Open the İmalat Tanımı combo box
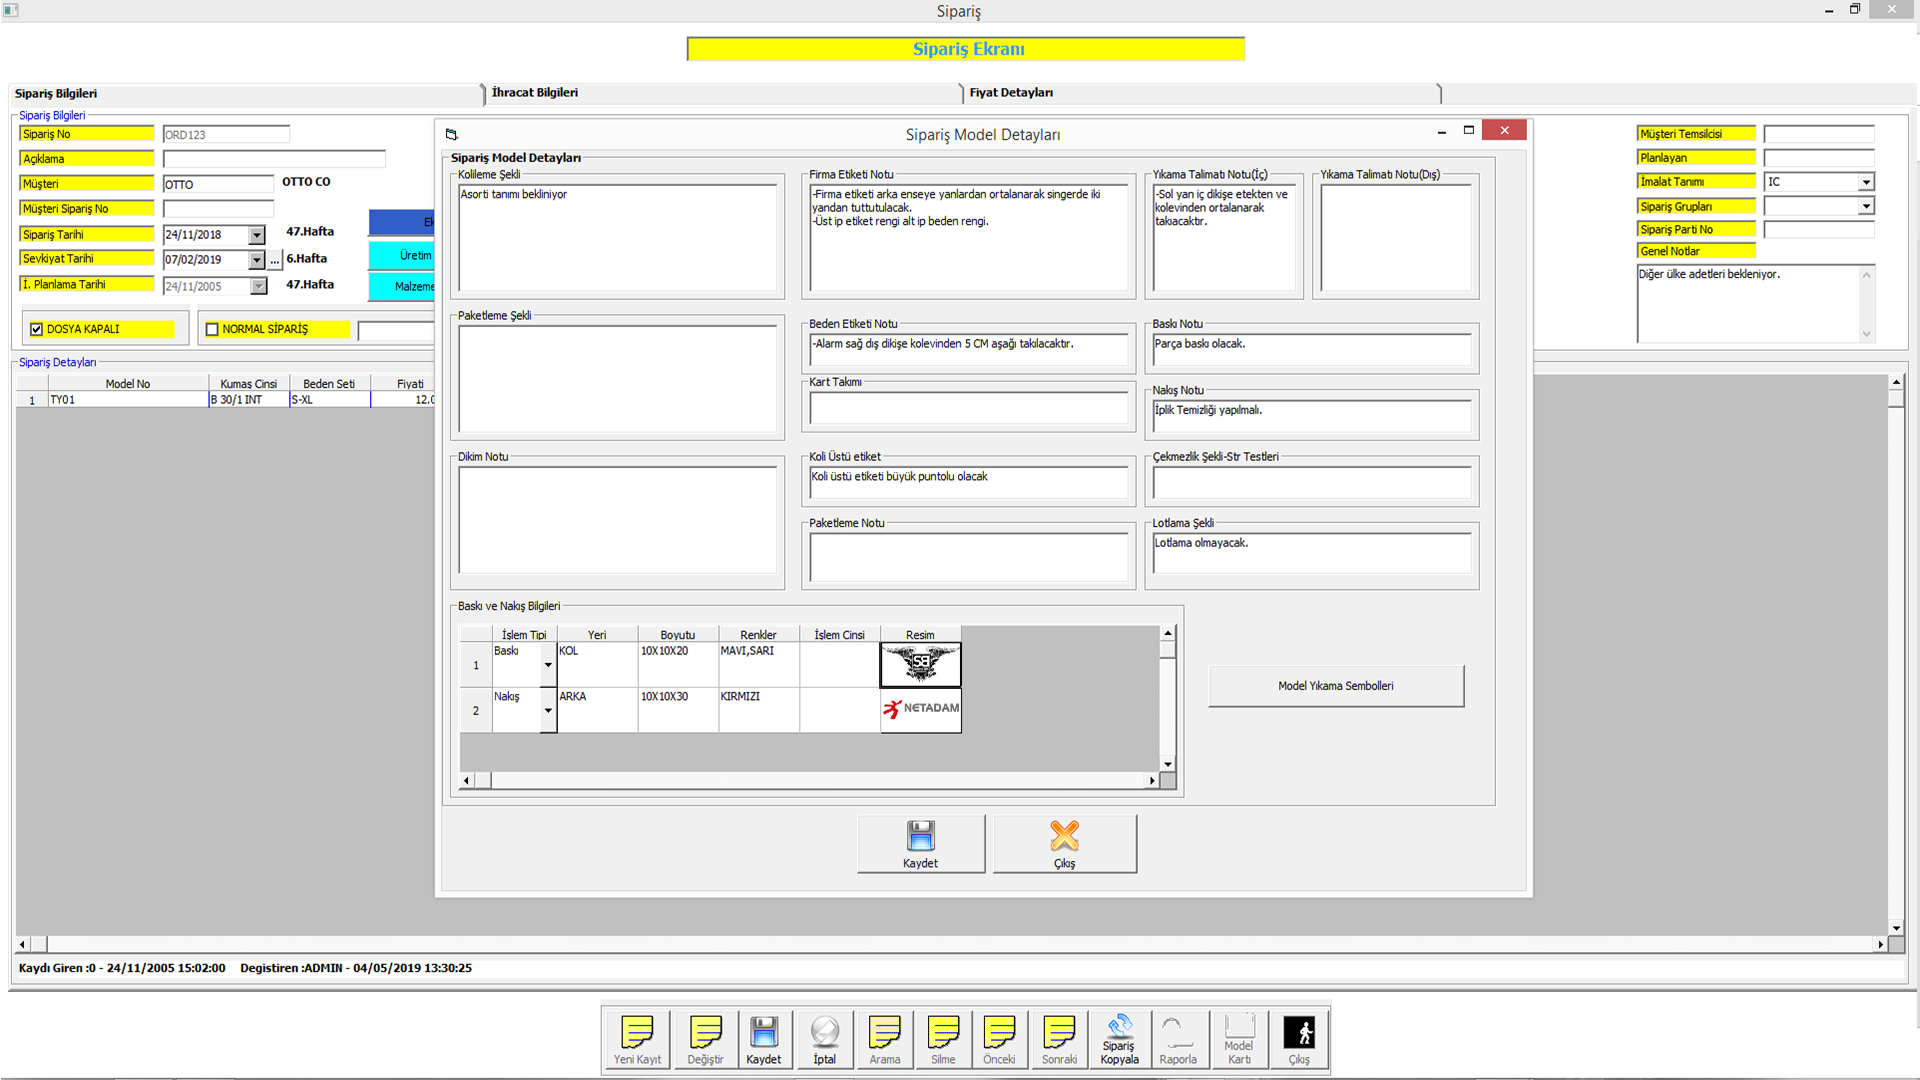1920x1080 pixels. tap(1865, 182)
